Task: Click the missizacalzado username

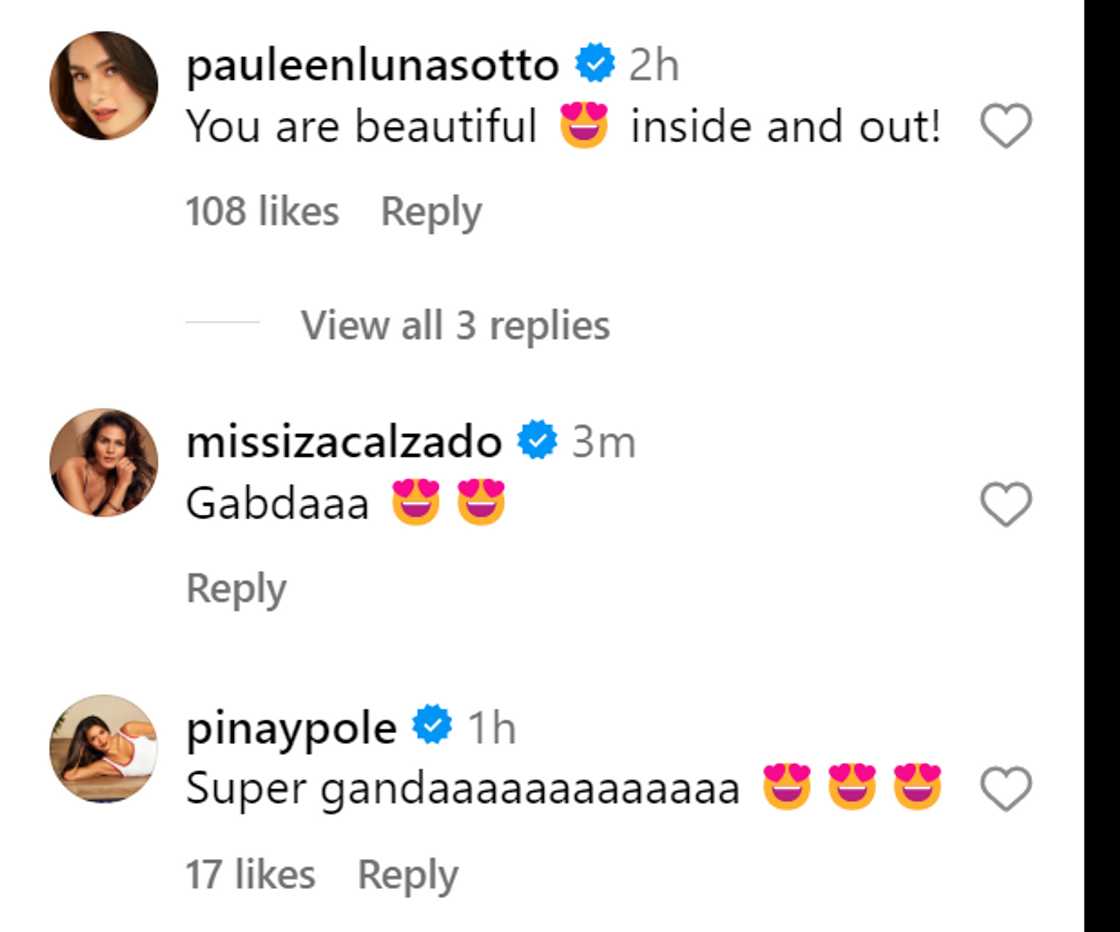Action: (x=344, y=441)
